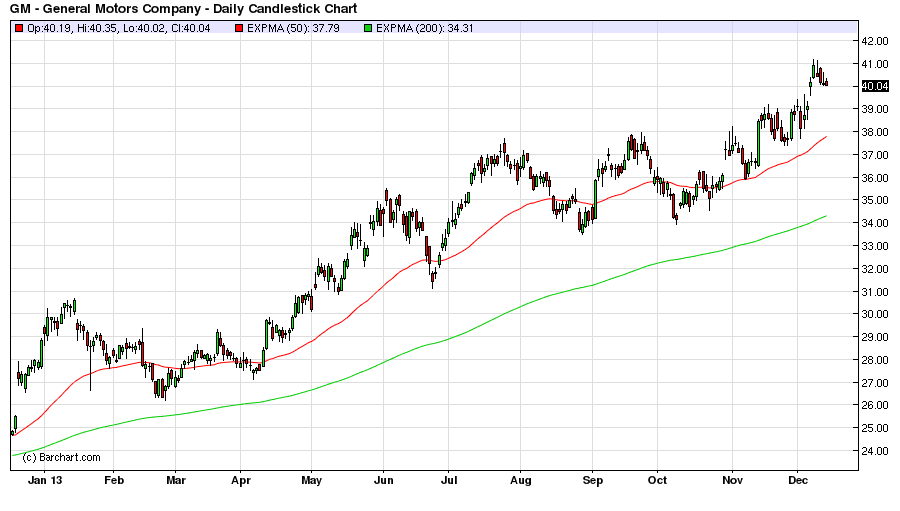
Task: Click the 30.00 price axis label
Action: [x=875, y=314]
